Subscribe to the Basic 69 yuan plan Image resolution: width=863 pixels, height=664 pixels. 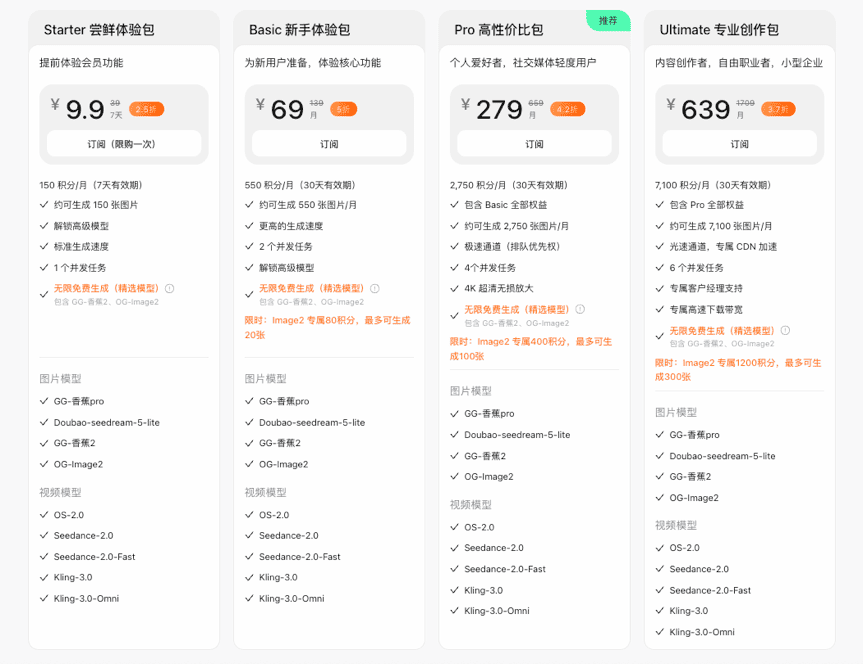[x=329, y=144]
